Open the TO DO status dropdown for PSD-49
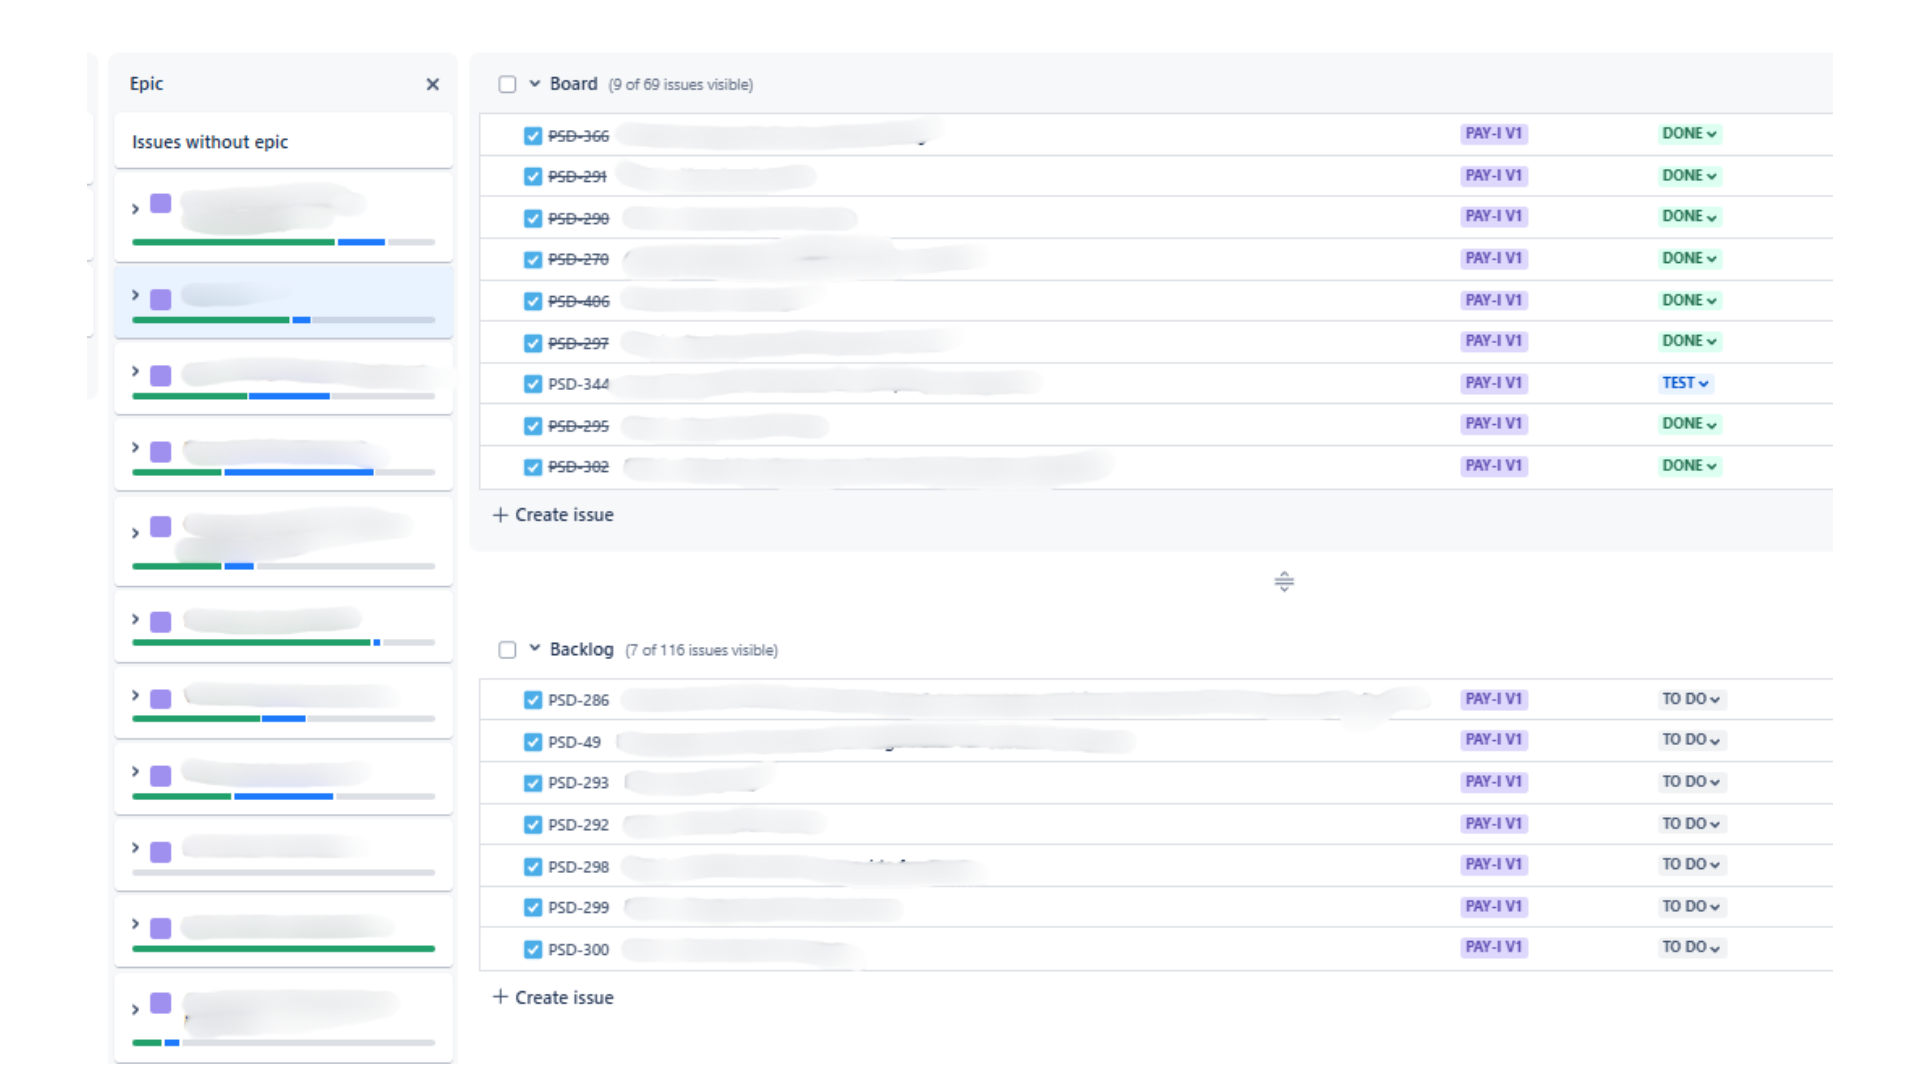 pyautogui.click(x=1691, y=740)
